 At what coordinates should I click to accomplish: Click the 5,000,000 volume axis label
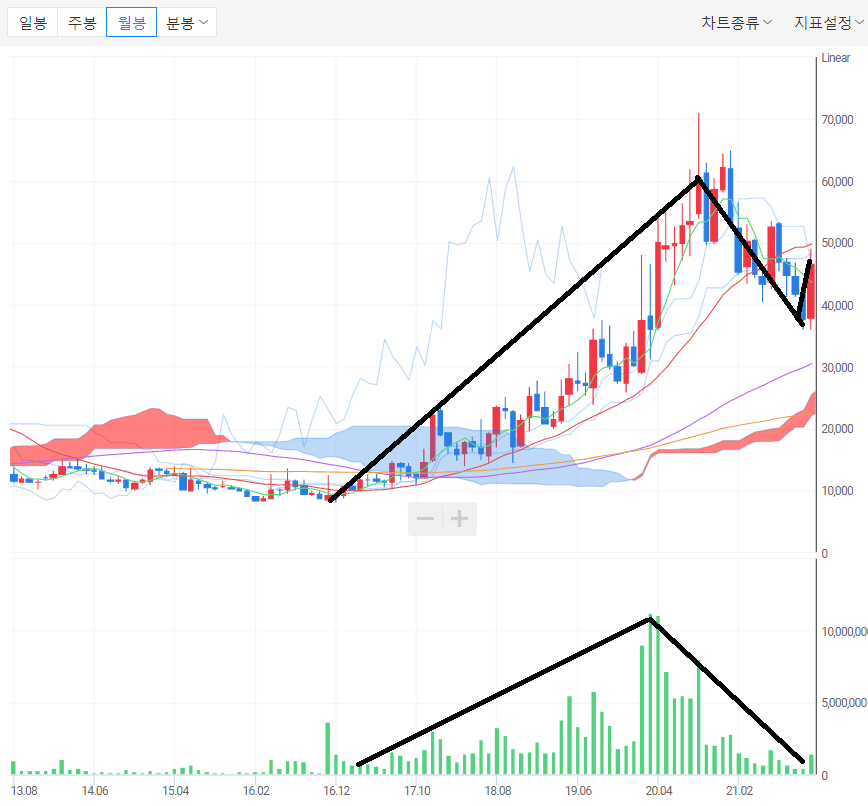(x=844, y=703)
